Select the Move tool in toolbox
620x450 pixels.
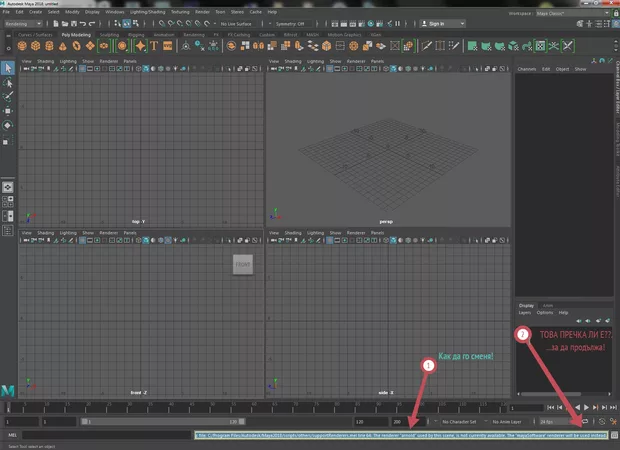pos(8,111)
